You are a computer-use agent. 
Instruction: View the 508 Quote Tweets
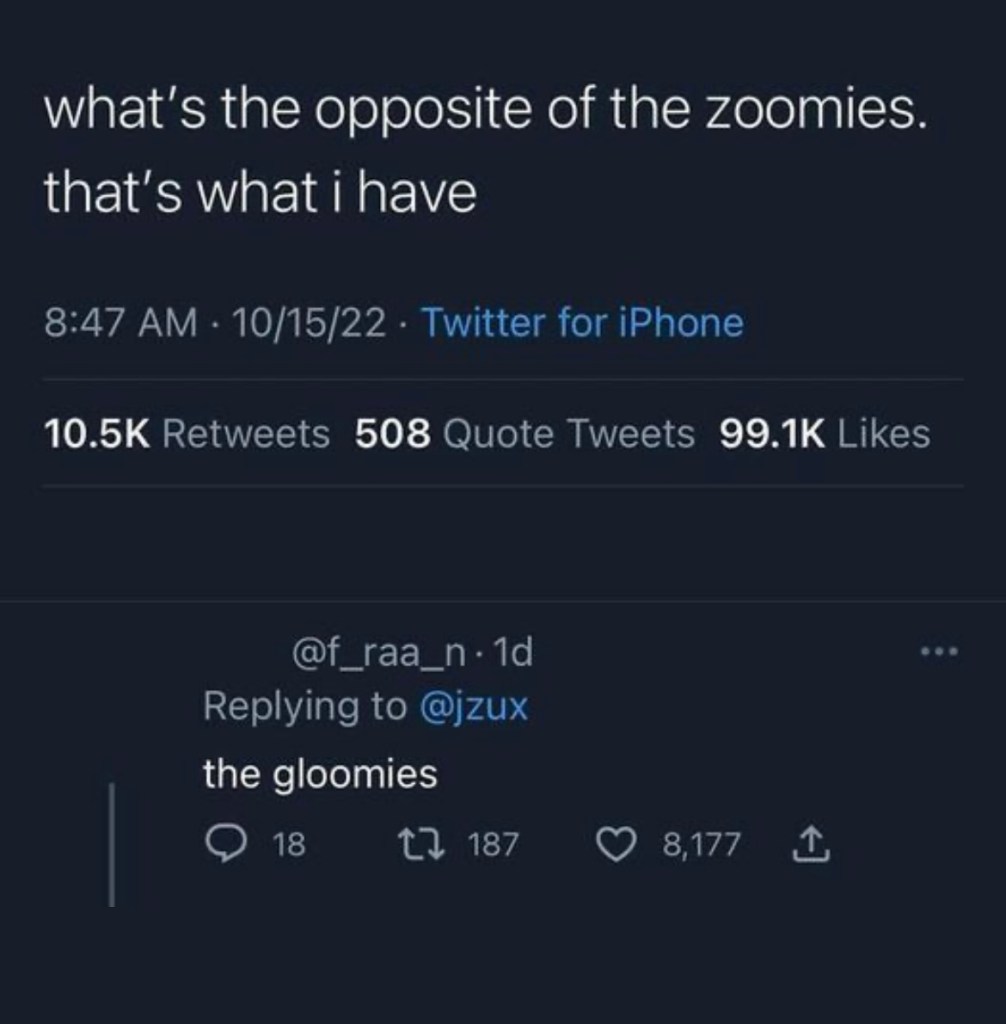pyautogui.click(x=525, y=434)
